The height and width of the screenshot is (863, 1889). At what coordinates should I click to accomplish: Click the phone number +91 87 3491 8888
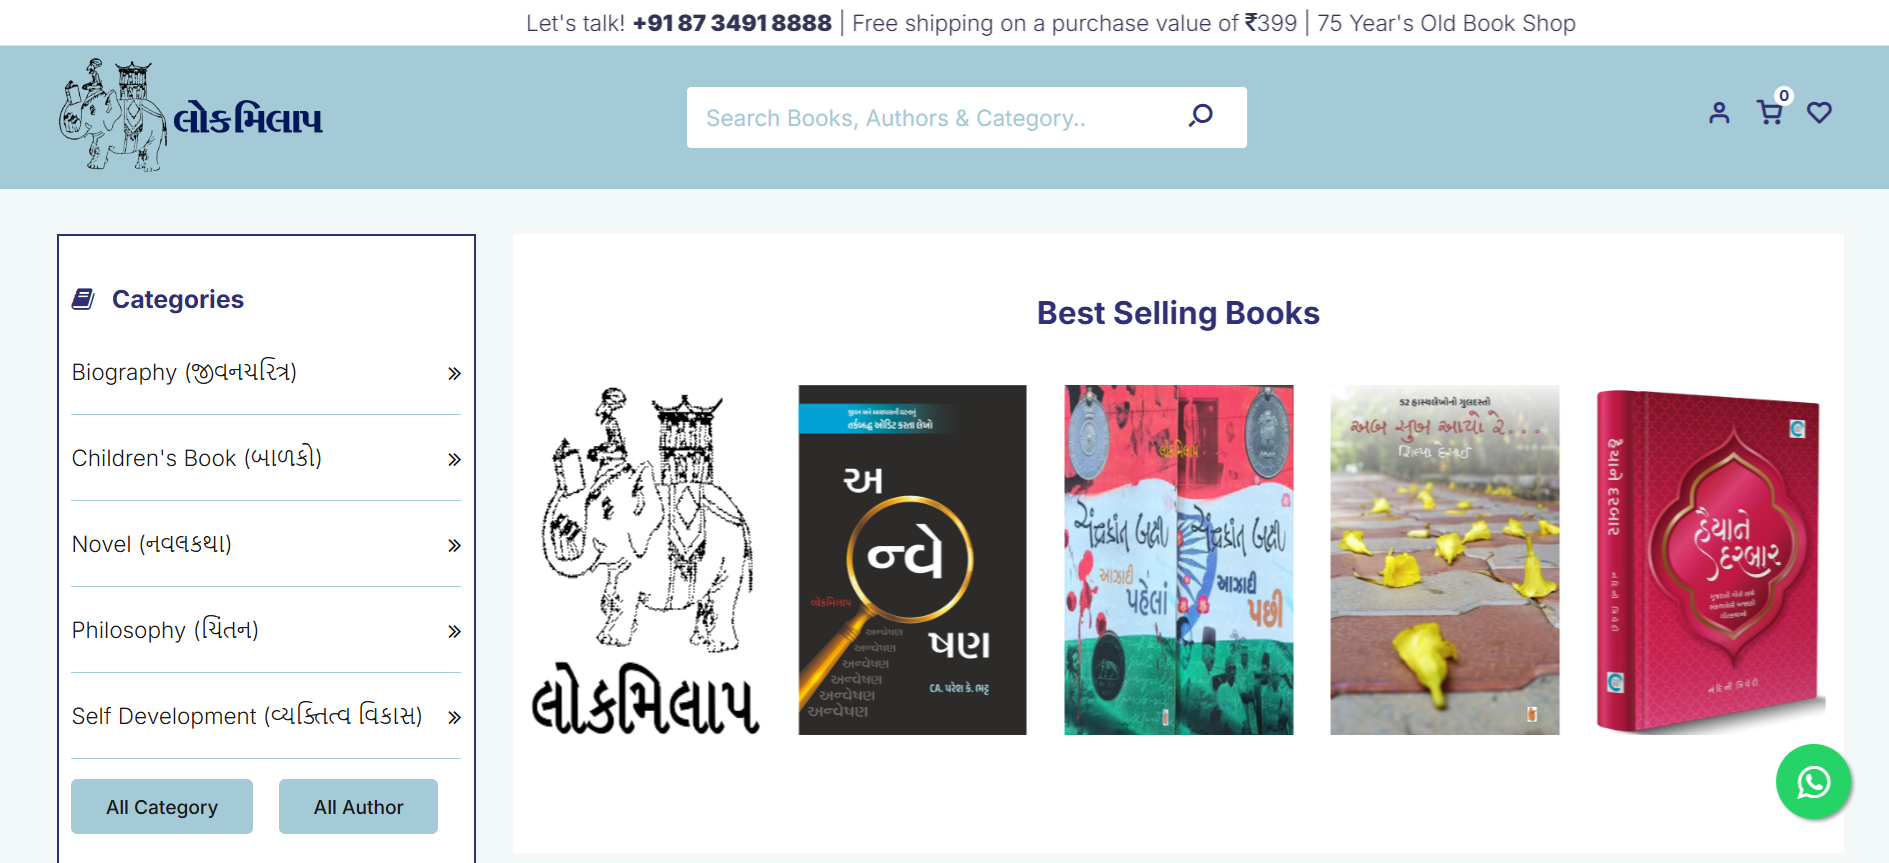click(732, 23)
